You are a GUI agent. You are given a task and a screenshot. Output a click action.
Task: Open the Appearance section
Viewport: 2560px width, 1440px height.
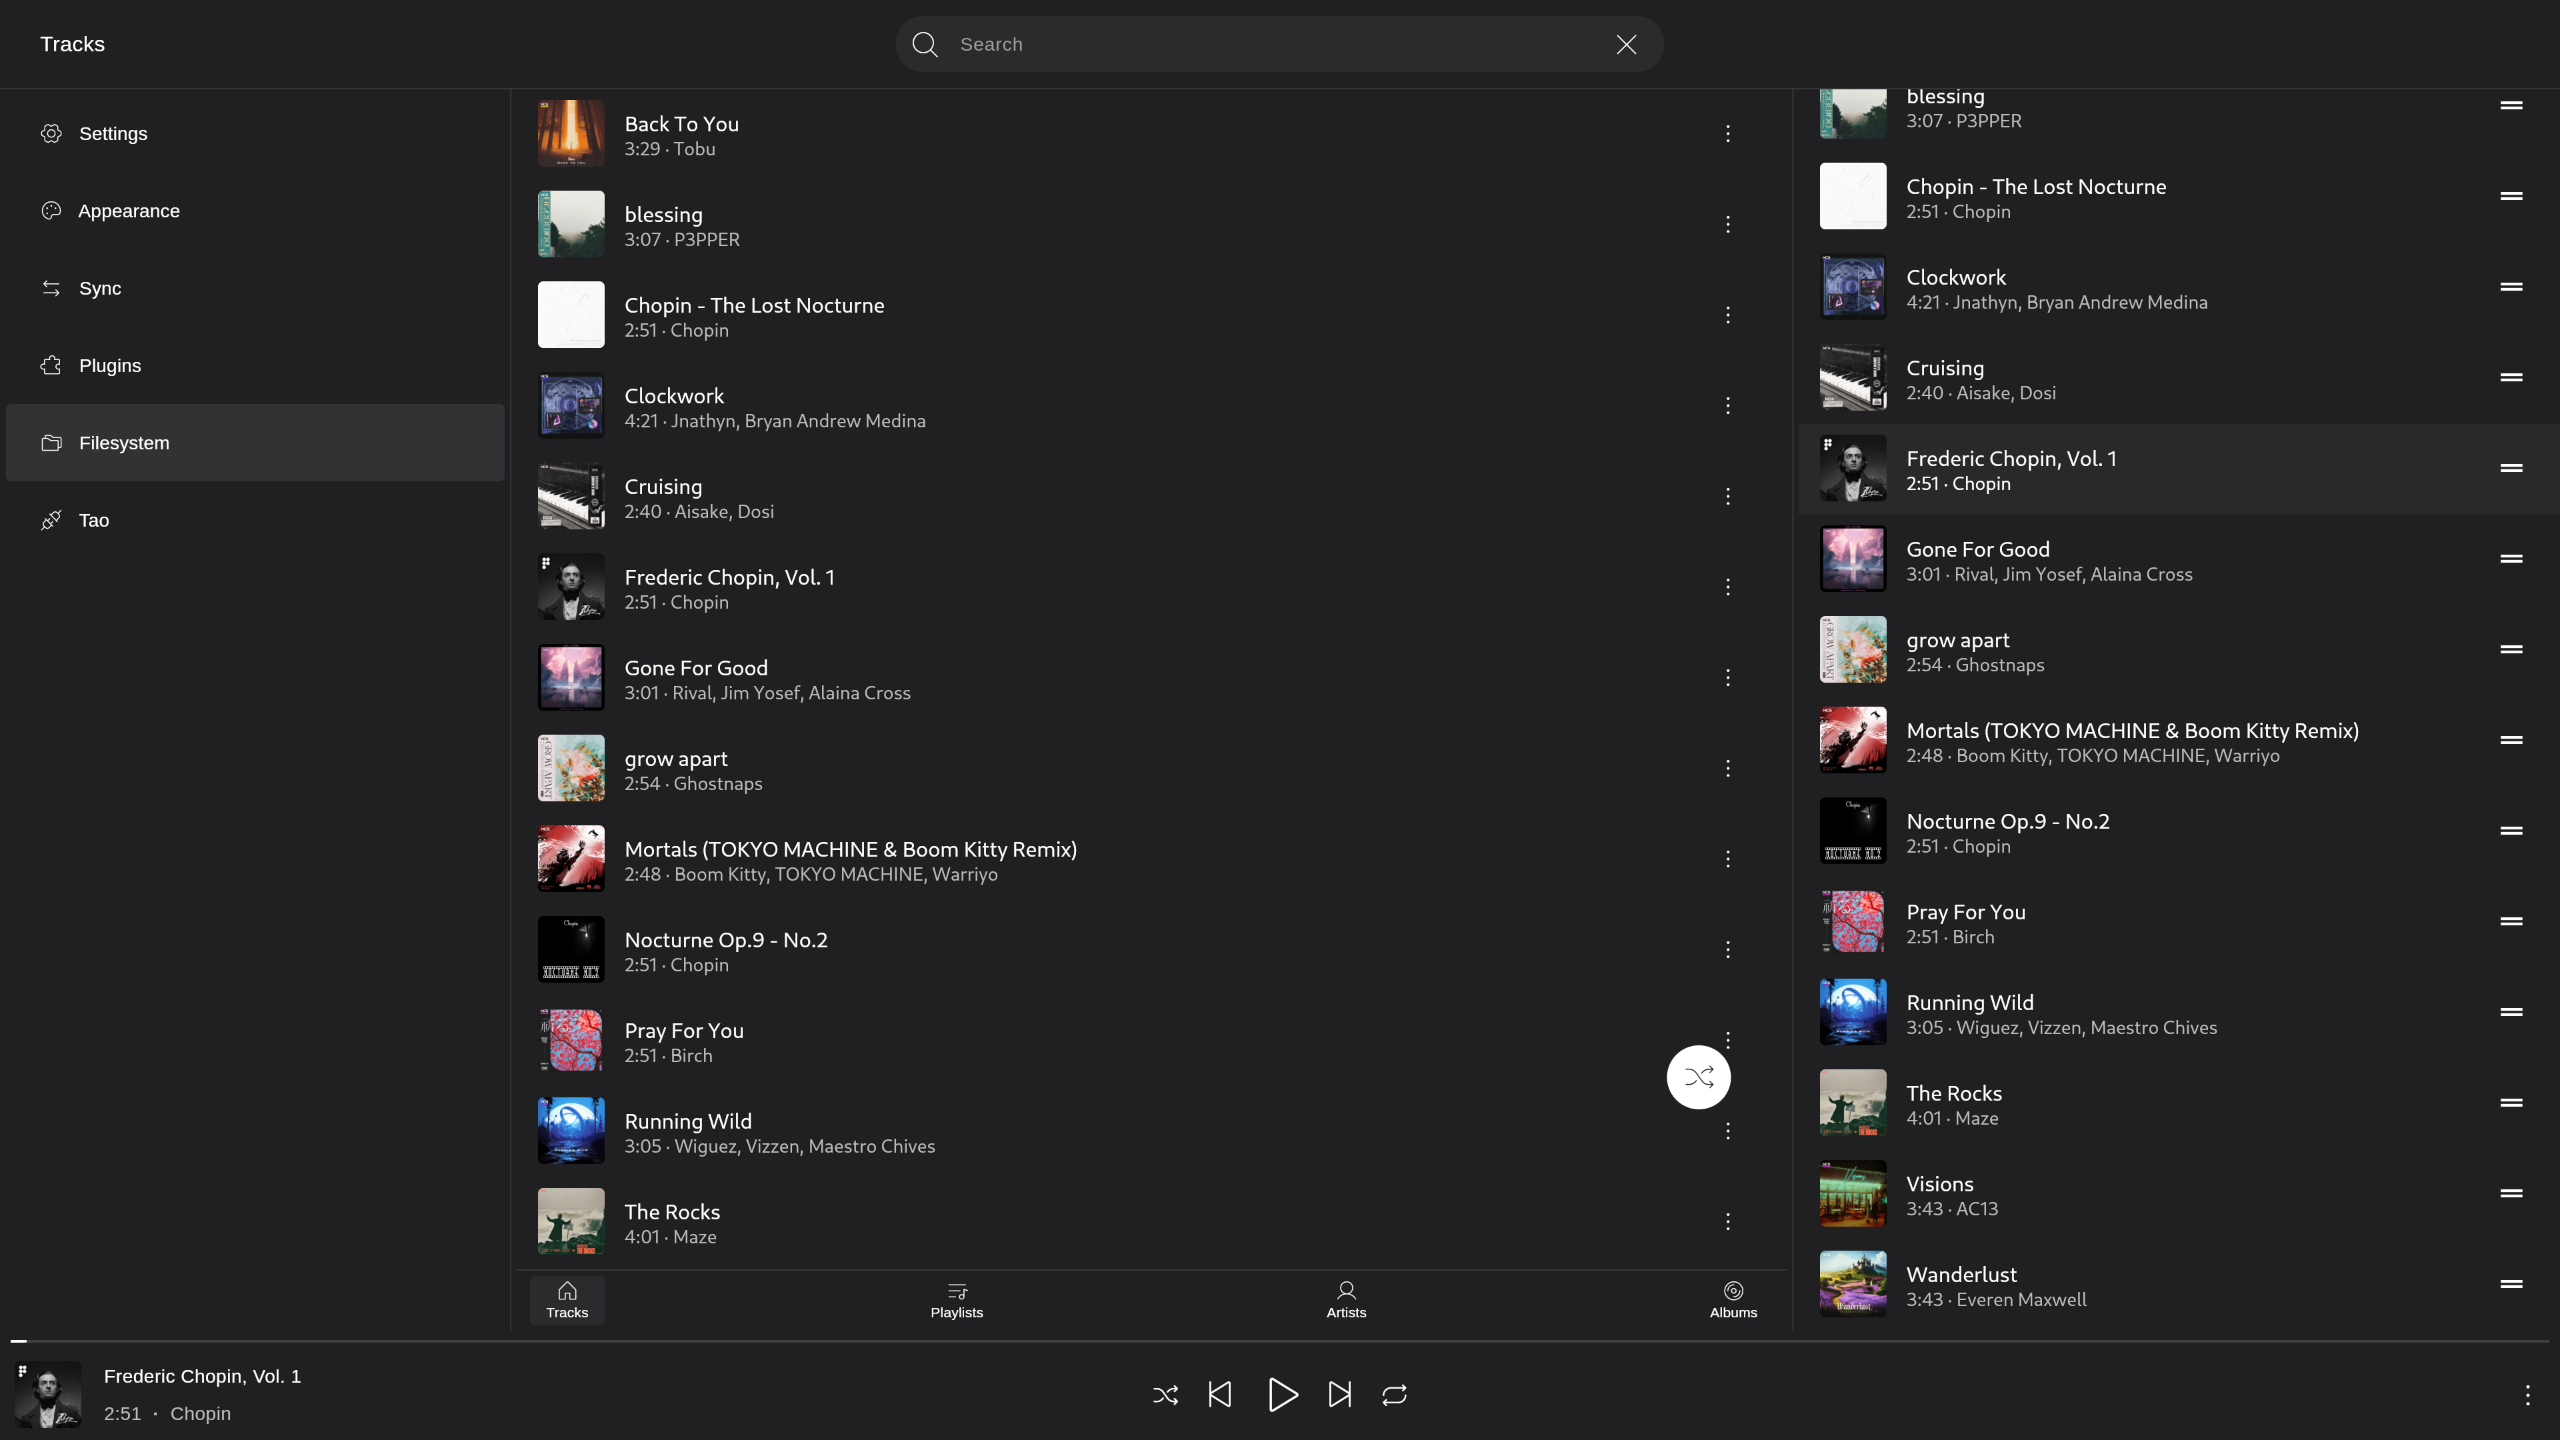pos(255,211)
